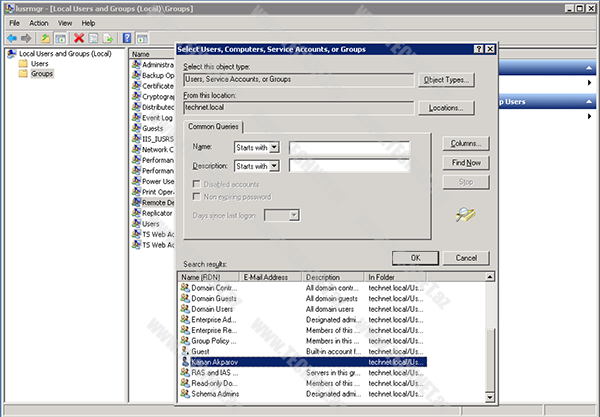Click the Object Types button
600x417 pixels.
(446, 79)
